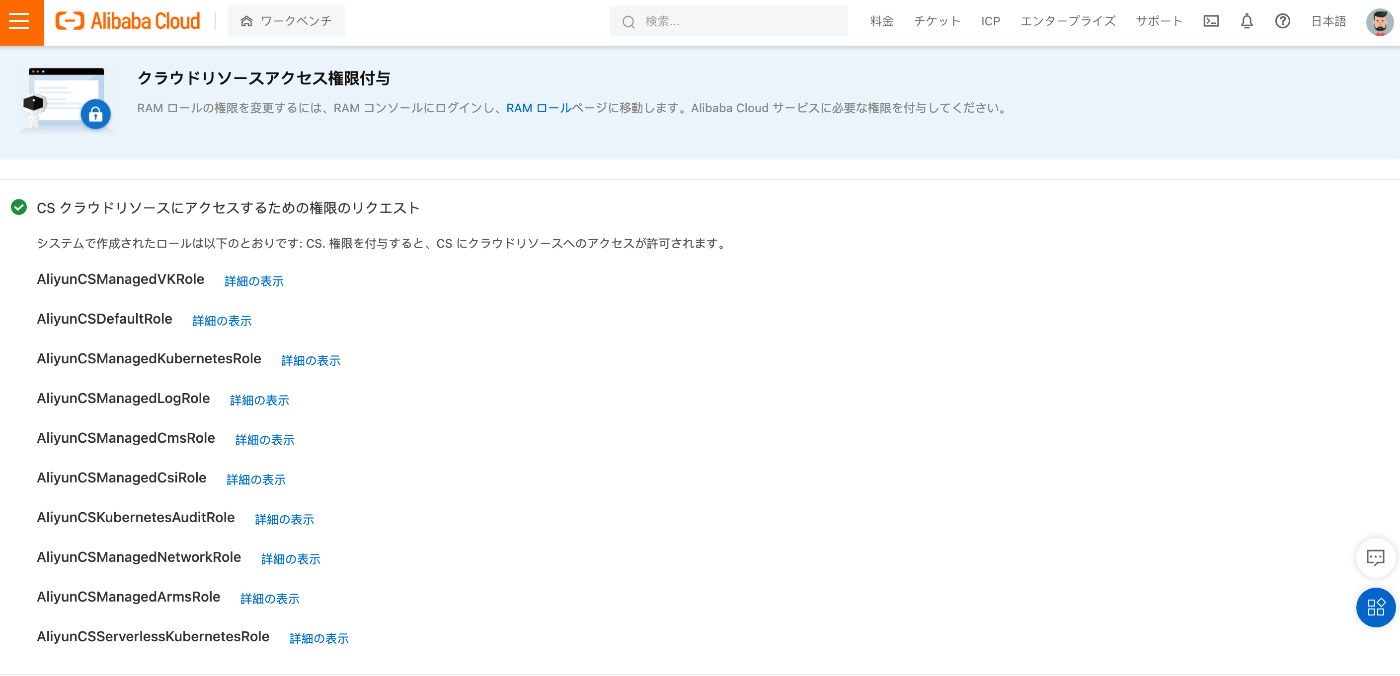Follow the RAM ロール link

[538, 108]
